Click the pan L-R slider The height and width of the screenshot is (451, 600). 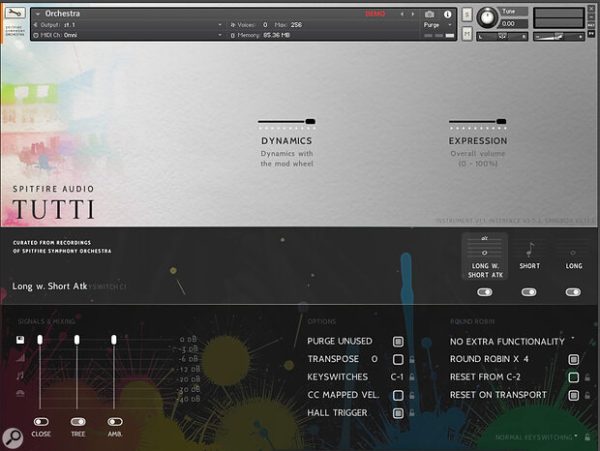[x=502, y=36]
